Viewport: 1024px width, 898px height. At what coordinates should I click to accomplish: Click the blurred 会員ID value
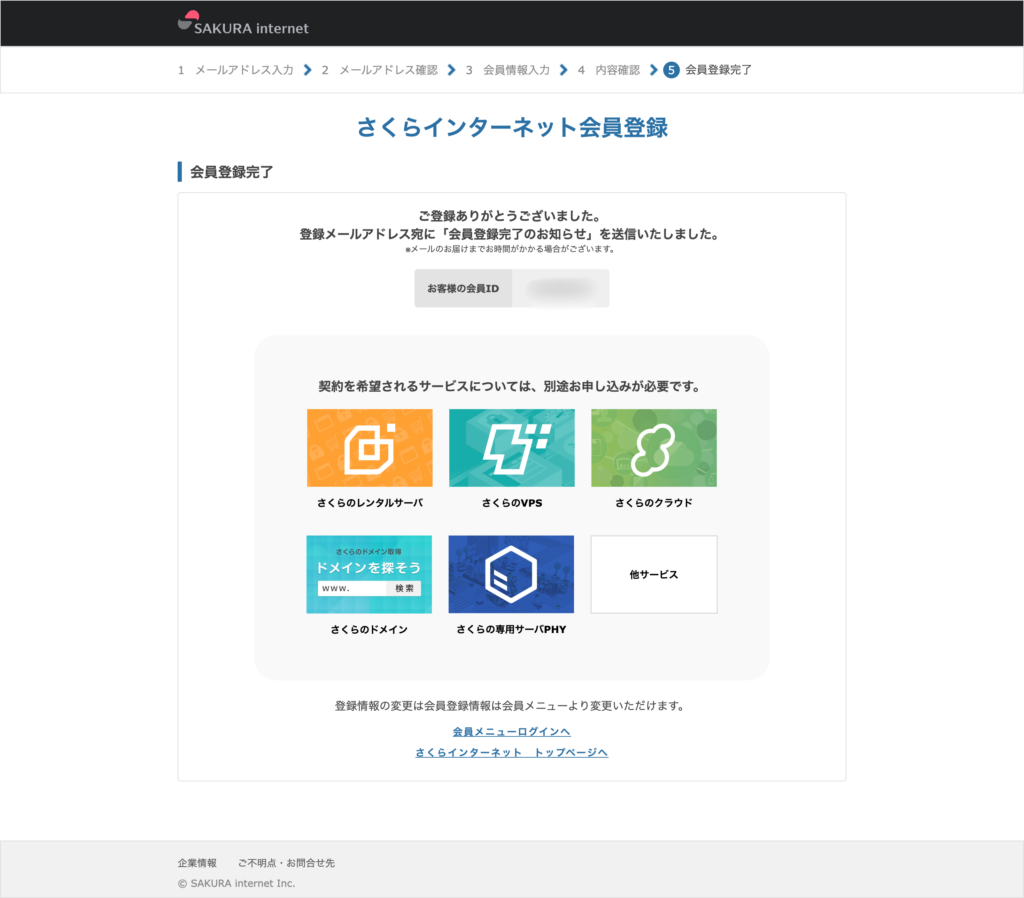tap(560, 289)
